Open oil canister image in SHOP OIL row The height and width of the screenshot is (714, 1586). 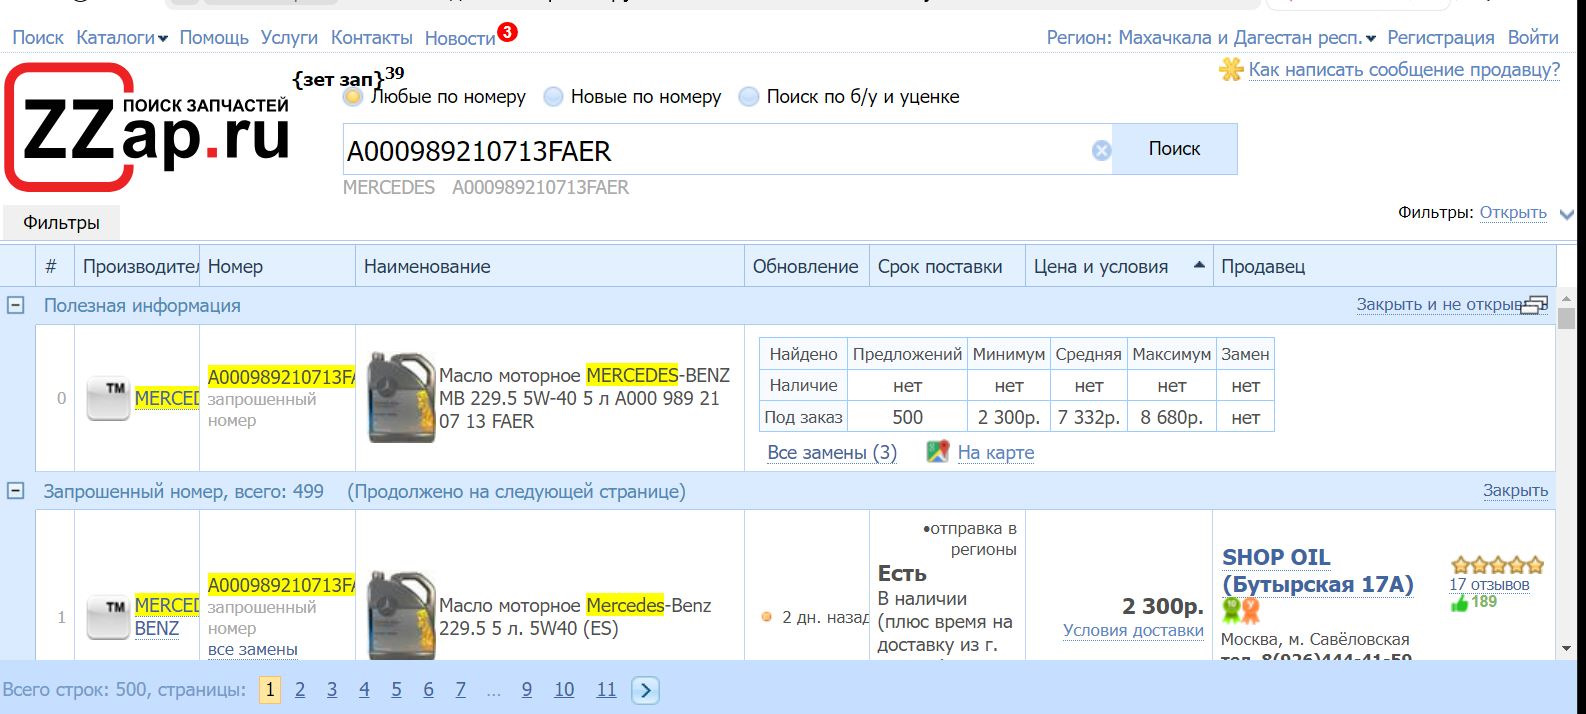pos(401,615)
